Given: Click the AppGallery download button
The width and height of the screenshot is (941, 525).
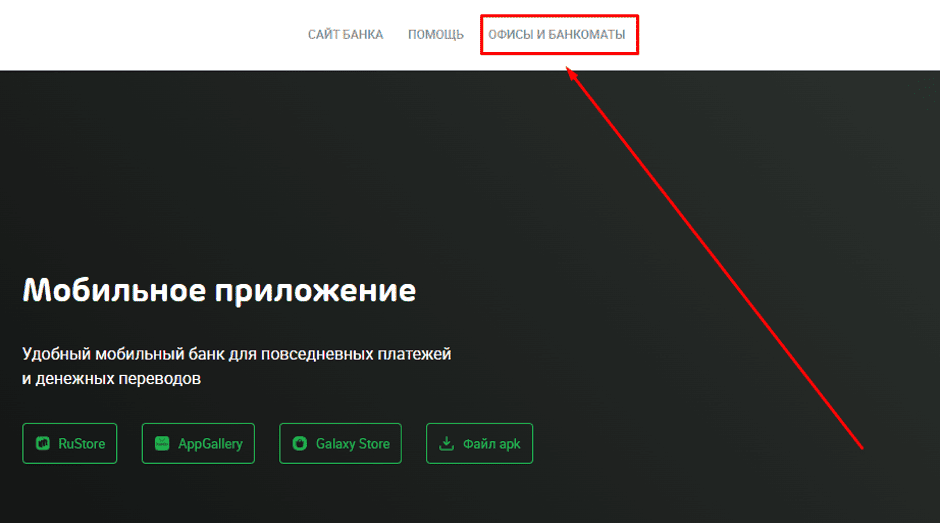Looking at the screenshot, I should [x=198, y=443].
